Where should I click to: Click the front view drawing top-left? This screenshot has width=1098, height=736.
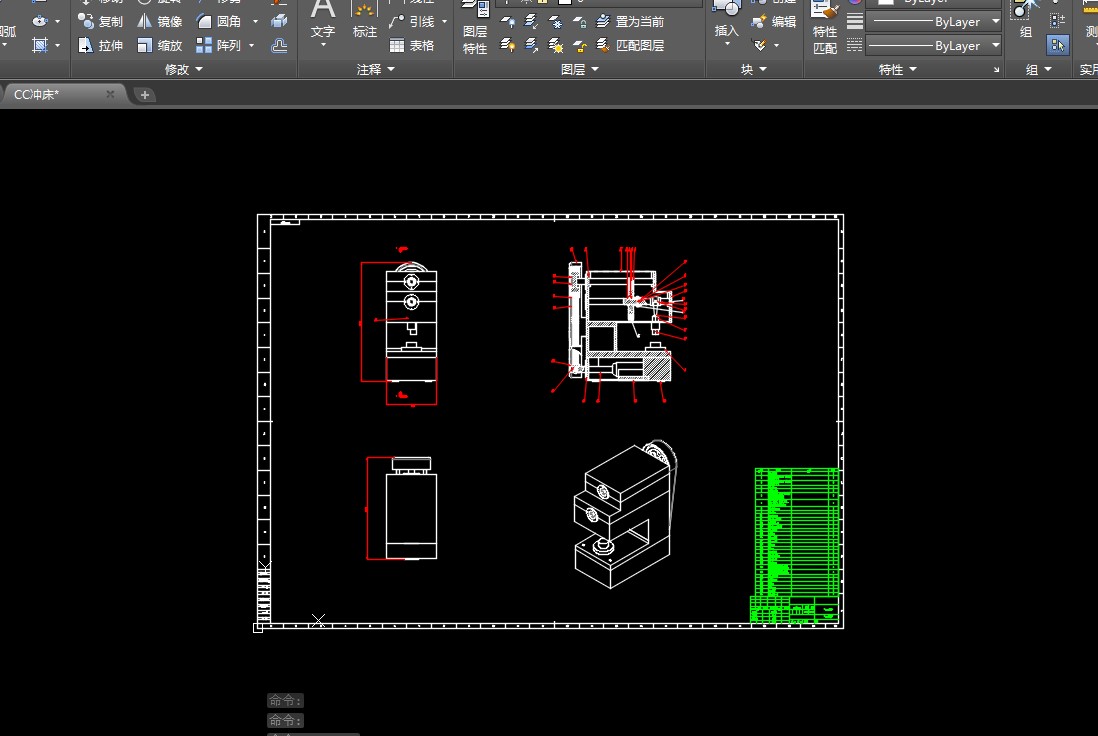[x=399, y=326]
